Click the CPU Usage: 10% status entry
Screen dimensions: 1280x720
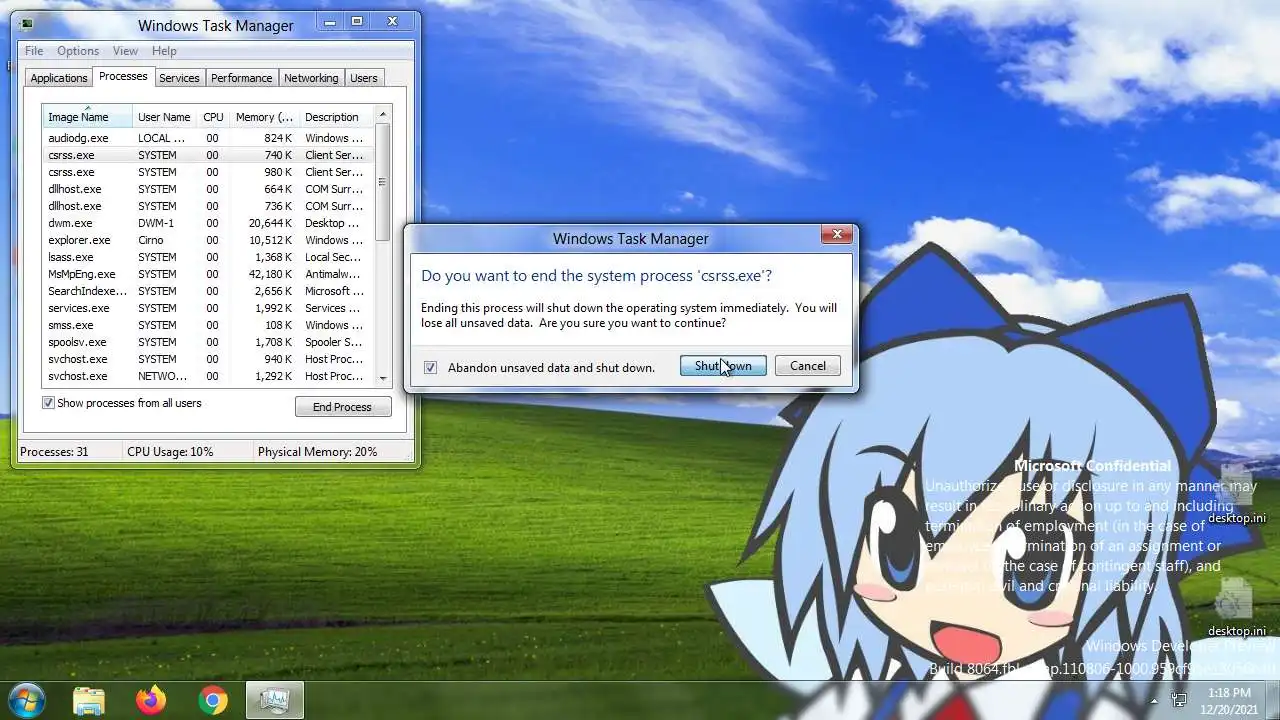[x=170, y=452]
